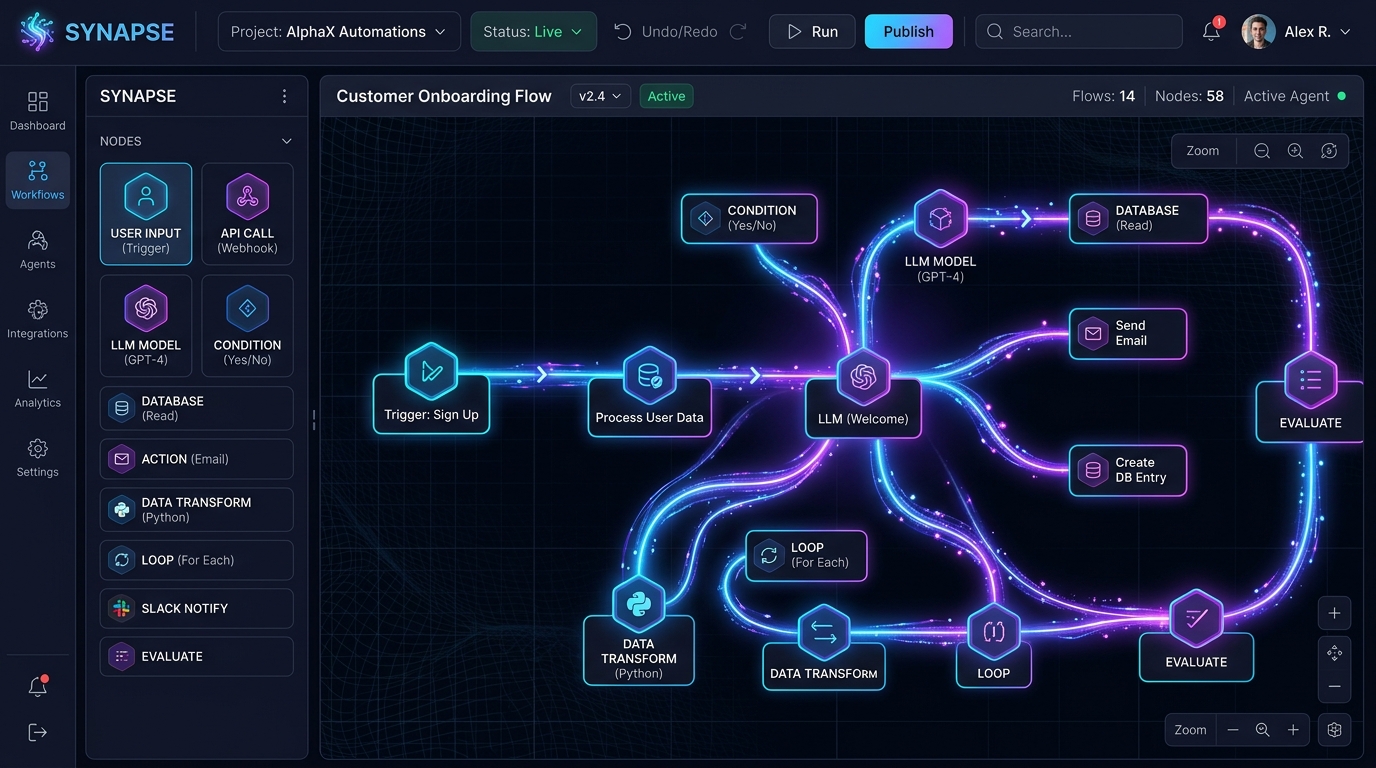1376x768 pixels.
Task: Select the CONDITION (Yes/No) palette tile
Action: [x=248, y=326]
